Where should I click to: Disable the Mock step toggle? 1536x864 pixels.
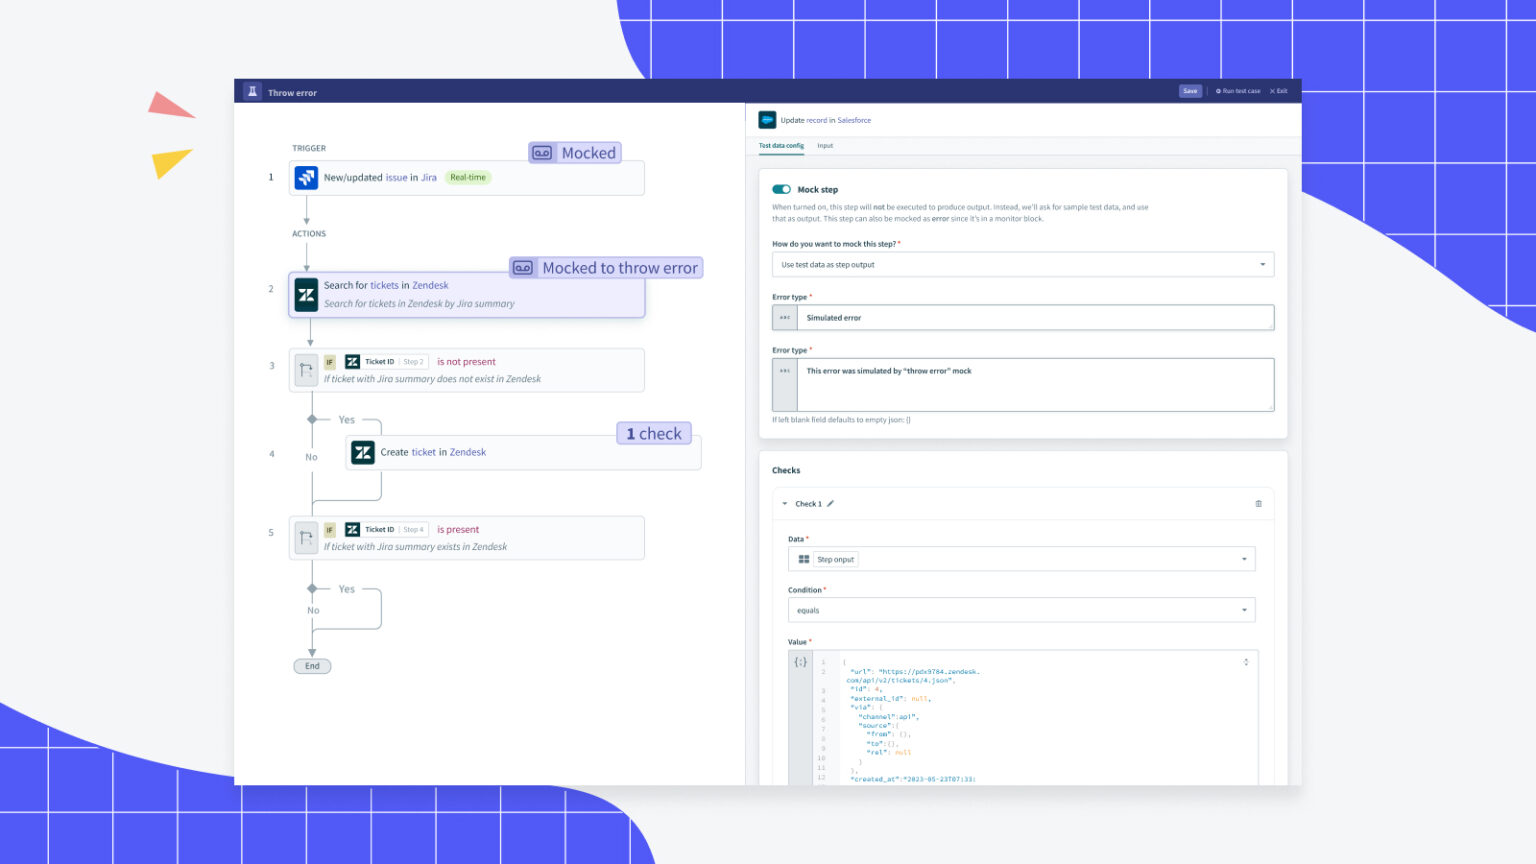tap(783, 188)
